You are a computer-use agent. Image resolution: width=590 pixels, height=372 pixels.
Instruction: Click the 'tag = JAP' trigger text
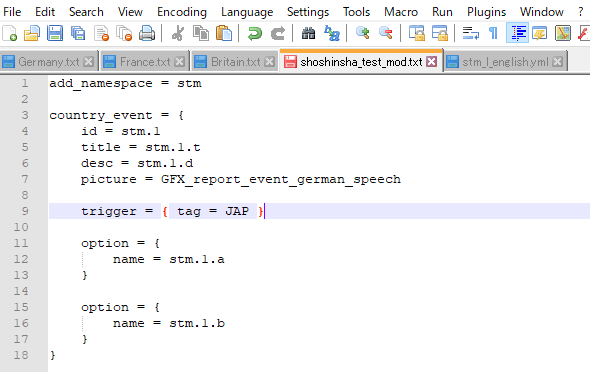(213, 211)
